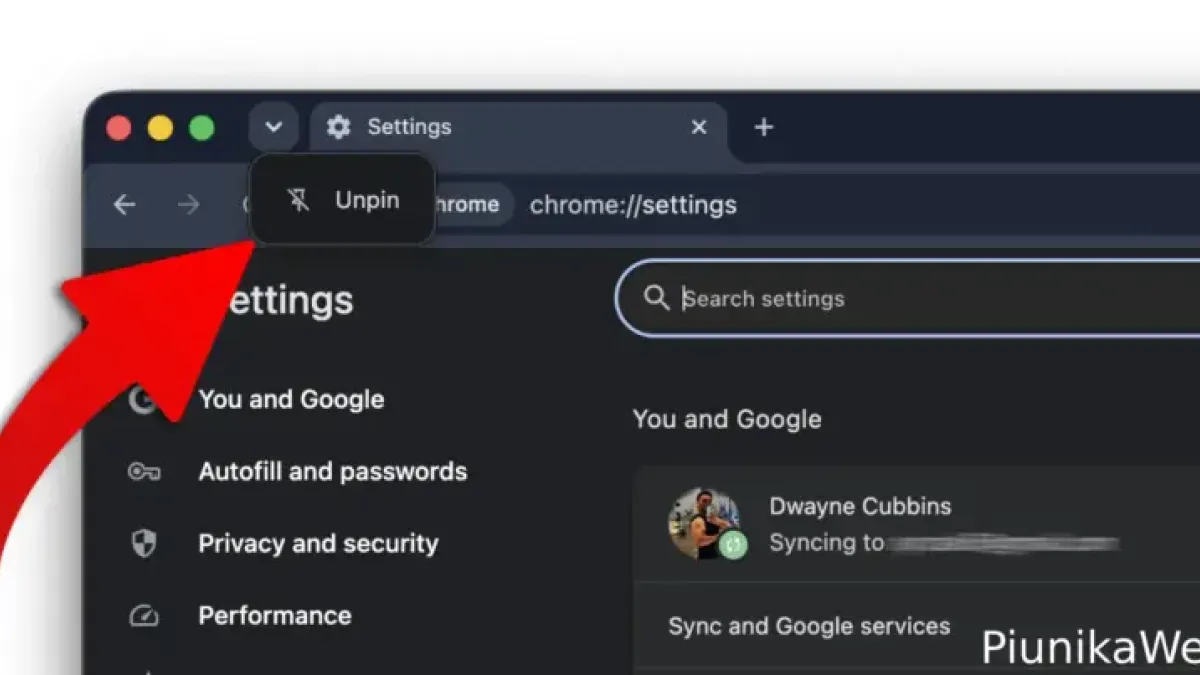
Task: Open Autofill and passwords section
Action: click(332, 471)
